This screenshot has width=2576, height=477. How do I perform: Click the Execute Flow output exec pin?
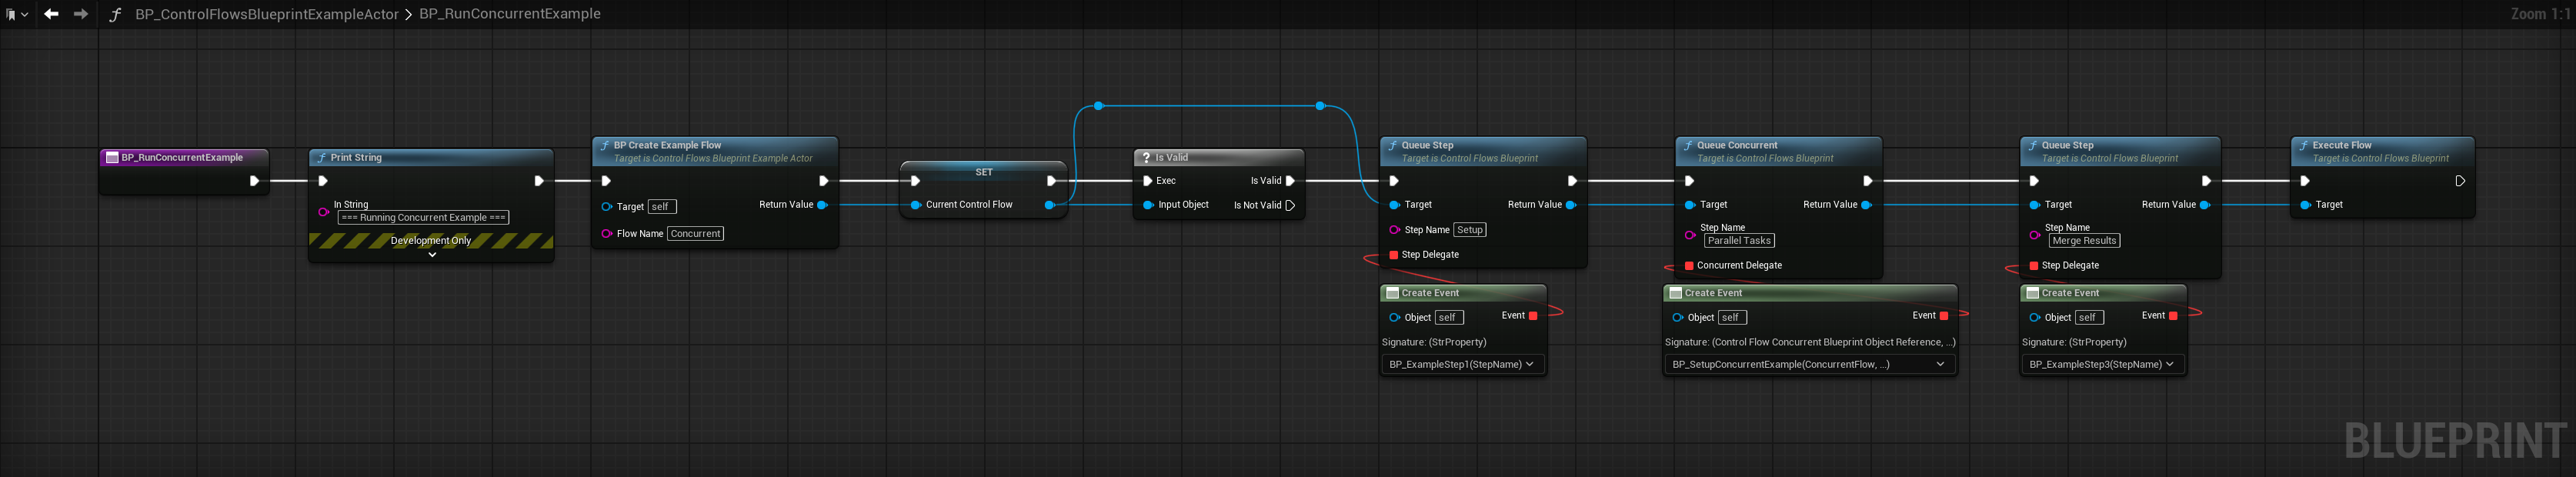[x=2459, y=181]
